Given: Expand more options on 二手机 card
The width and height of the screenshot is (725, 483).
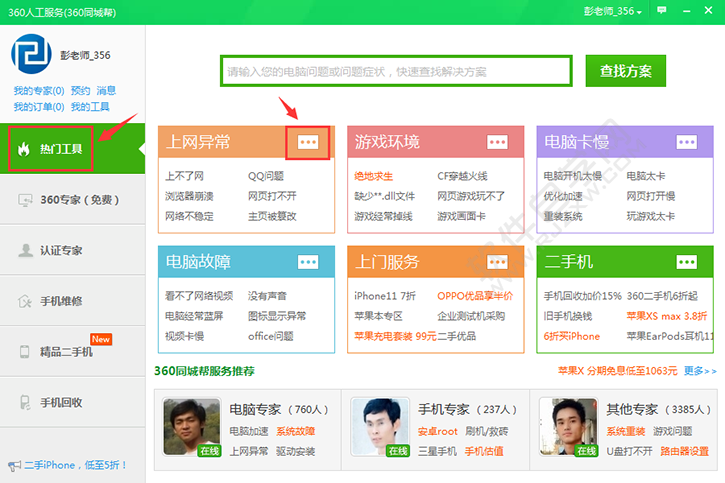Looking at the screenshot, I should click(x=687, y=262).
